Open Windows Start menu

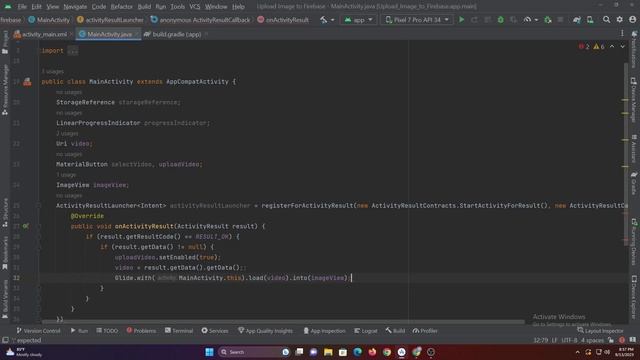[x=209, y=352]
